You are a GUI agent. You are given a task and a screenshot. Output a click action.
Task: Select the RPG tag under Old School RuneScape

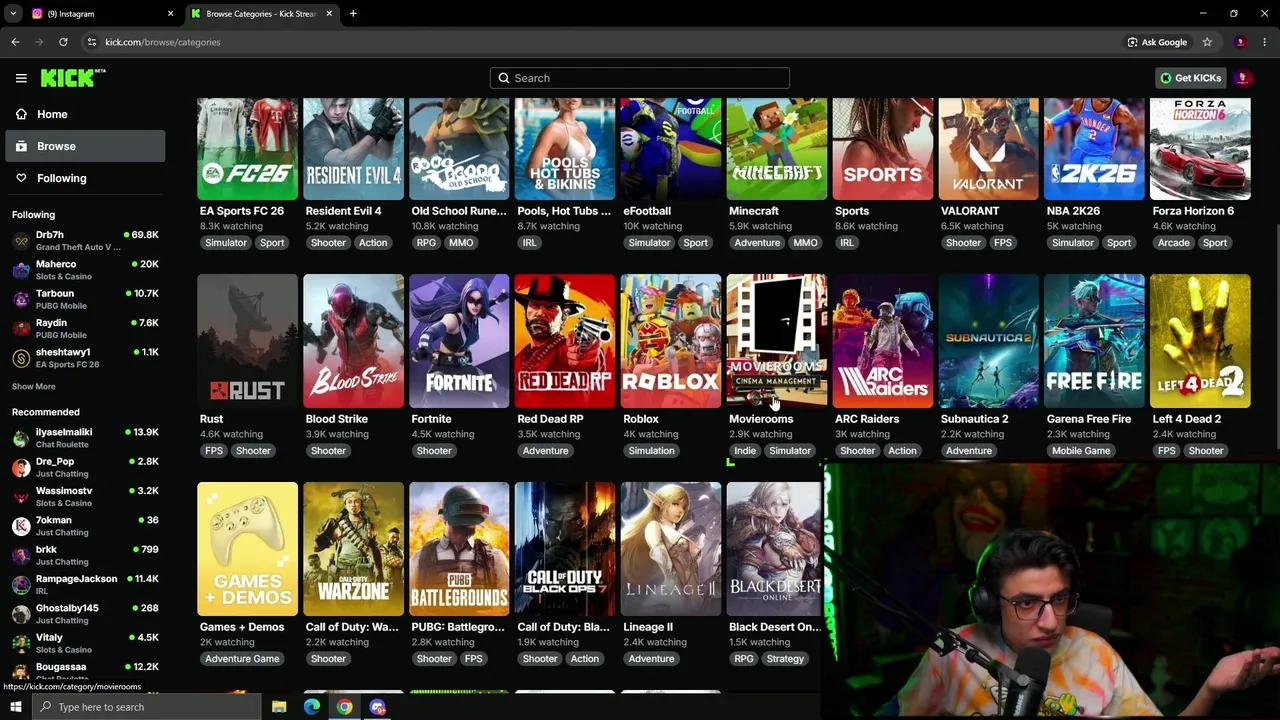coord(426,243)
